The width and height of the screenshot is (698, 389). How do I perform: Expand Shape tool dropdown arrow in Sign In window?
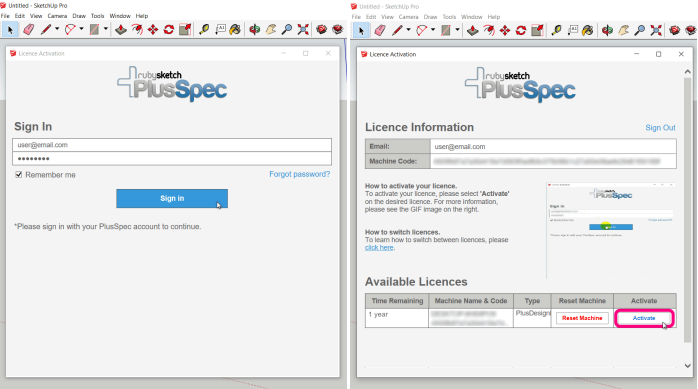[x=106, y=29]
